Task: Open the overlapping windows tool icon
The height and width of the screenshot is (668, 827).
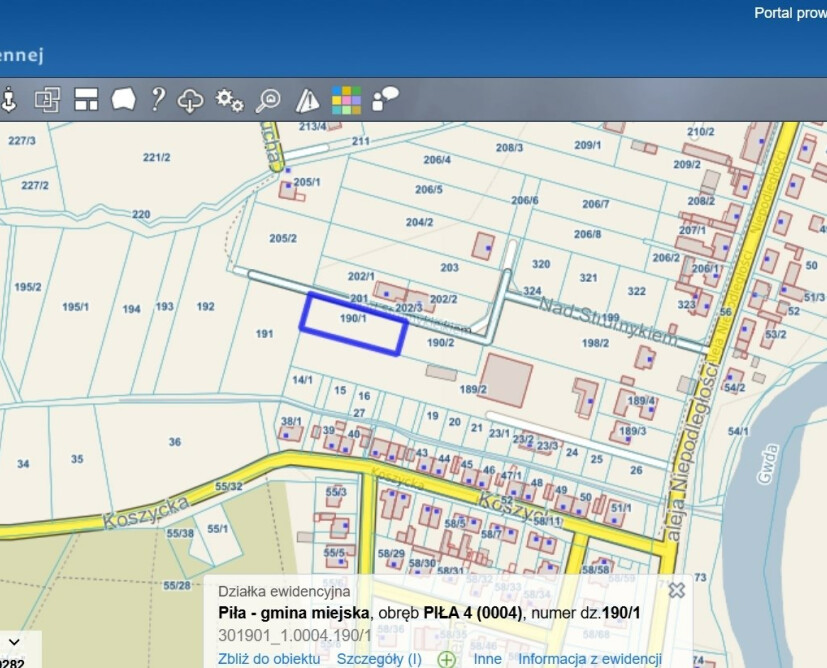Action: 48,100
